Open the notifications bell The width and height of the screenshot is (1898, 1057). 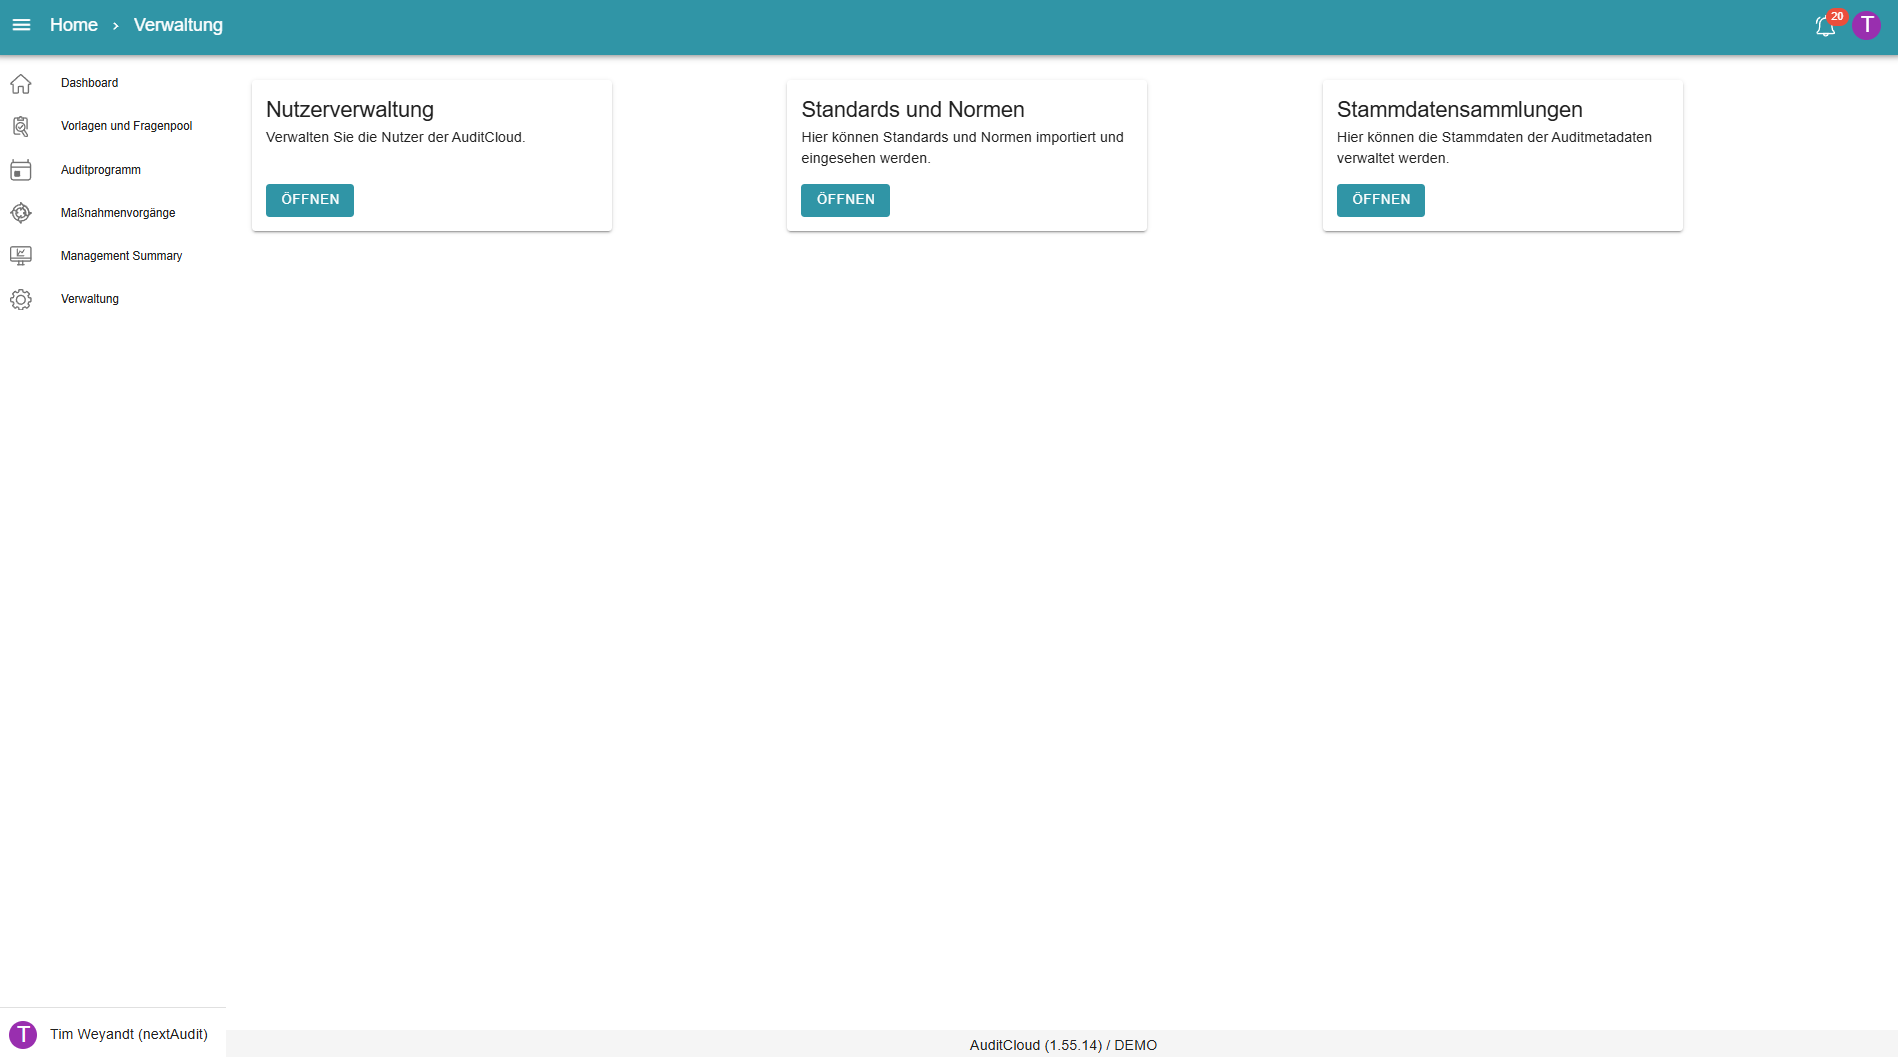pyautogui.click(x=1825, y=26)
